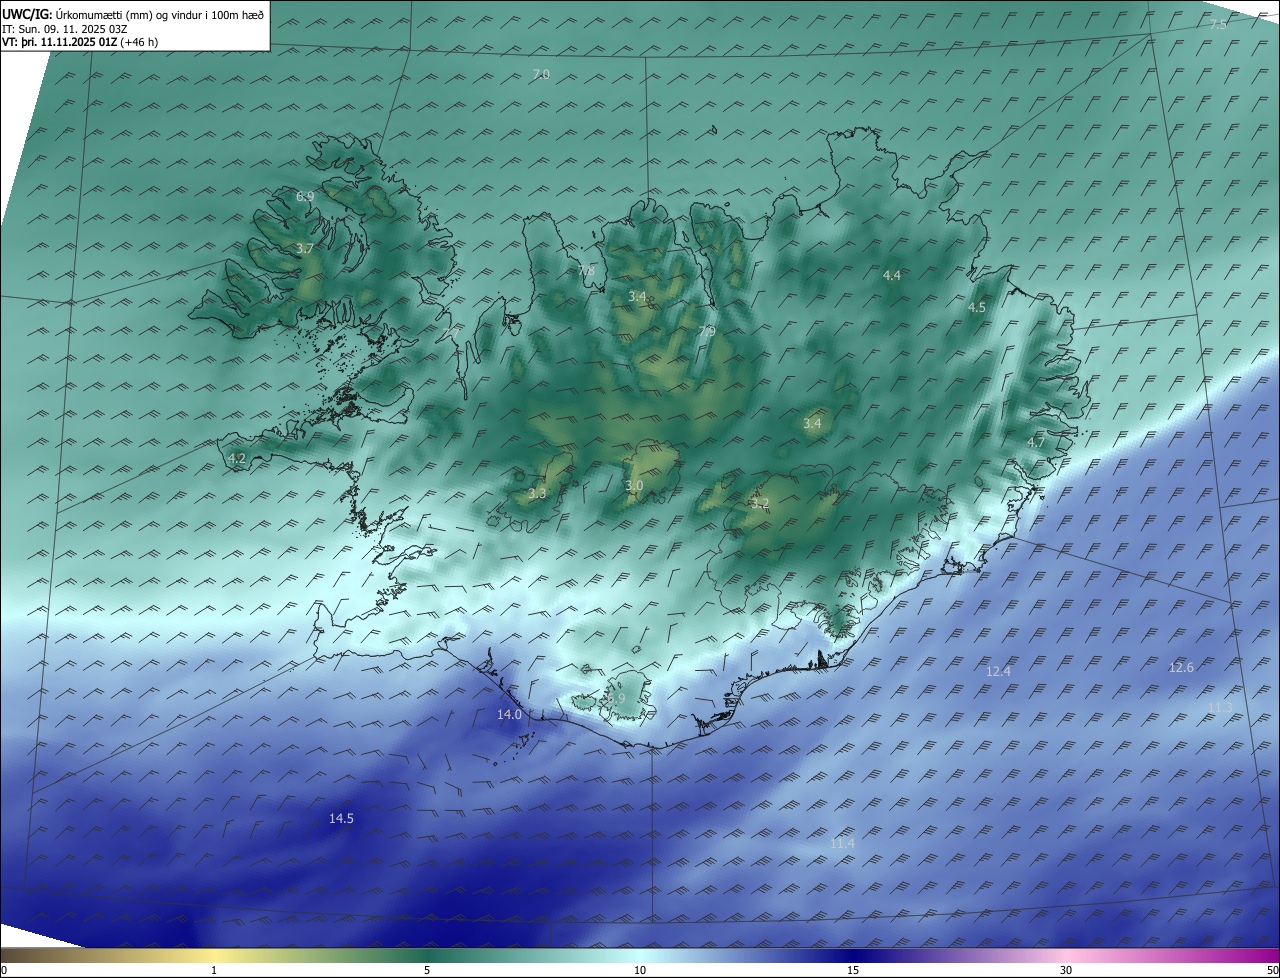The image size is (1280, 978).
Task: Click the 12.6 value label over the sea
Action: [x=1181, y=667]
